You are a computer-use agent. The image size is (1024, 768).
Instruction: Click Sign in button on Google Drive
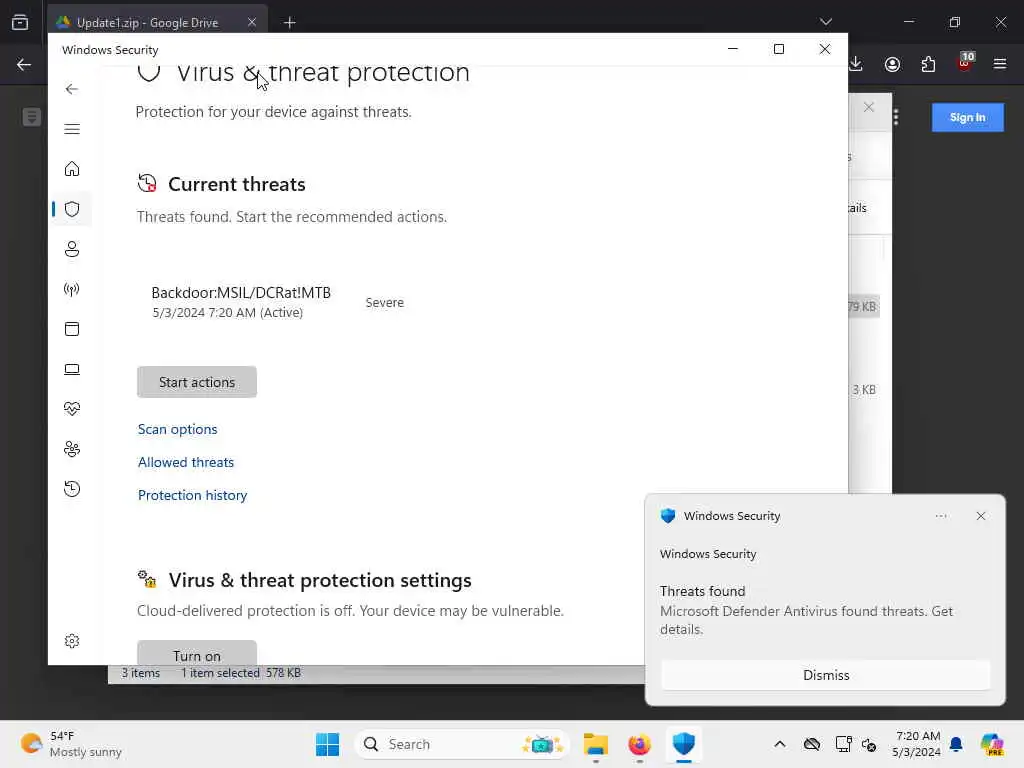[967, 118]
